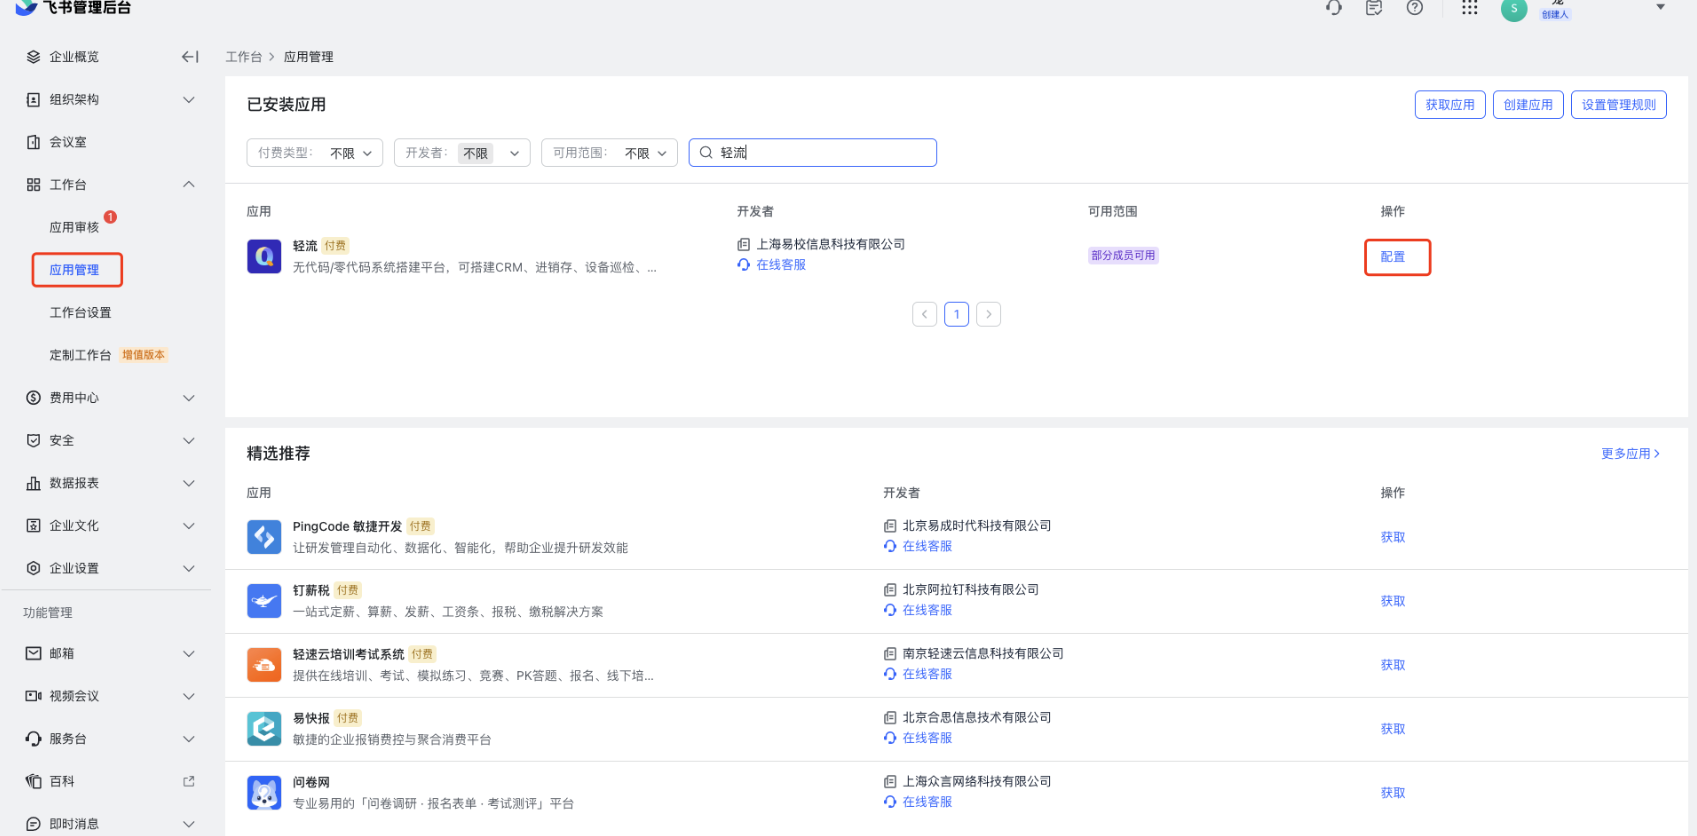Open the 可用范围 filter dropdown
The image size is (1697, 836).
coord(609,153)
